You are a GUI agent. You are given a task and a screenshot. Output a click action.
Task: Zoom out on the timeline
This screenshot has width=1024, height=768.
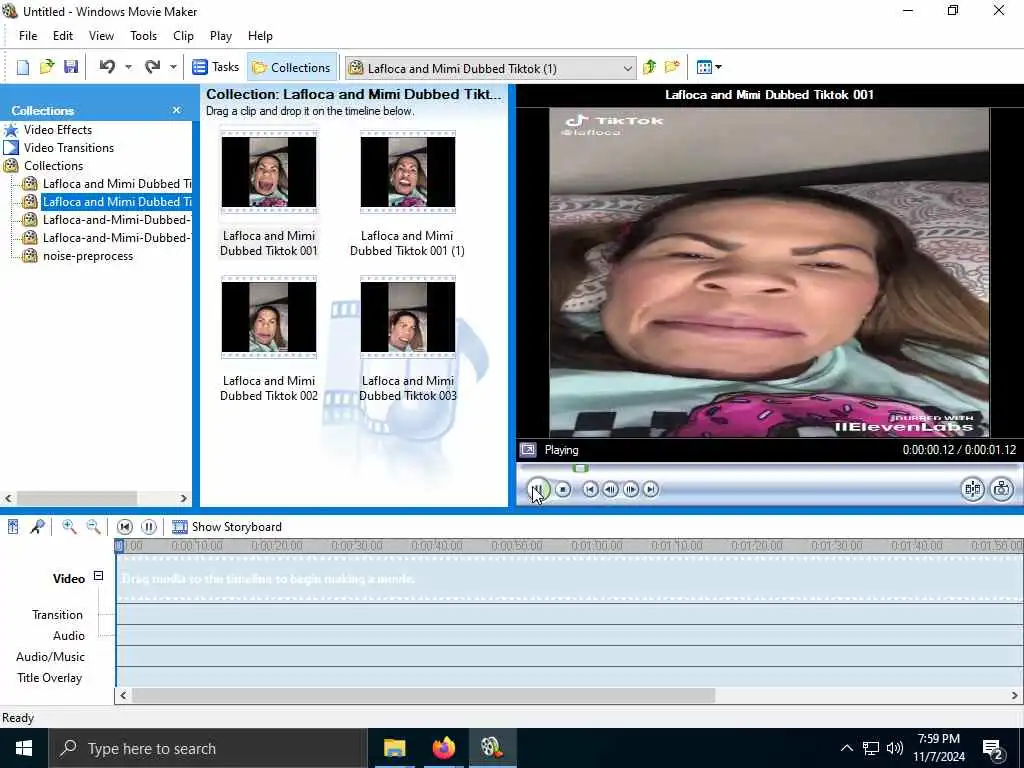(x=93, y=527)
